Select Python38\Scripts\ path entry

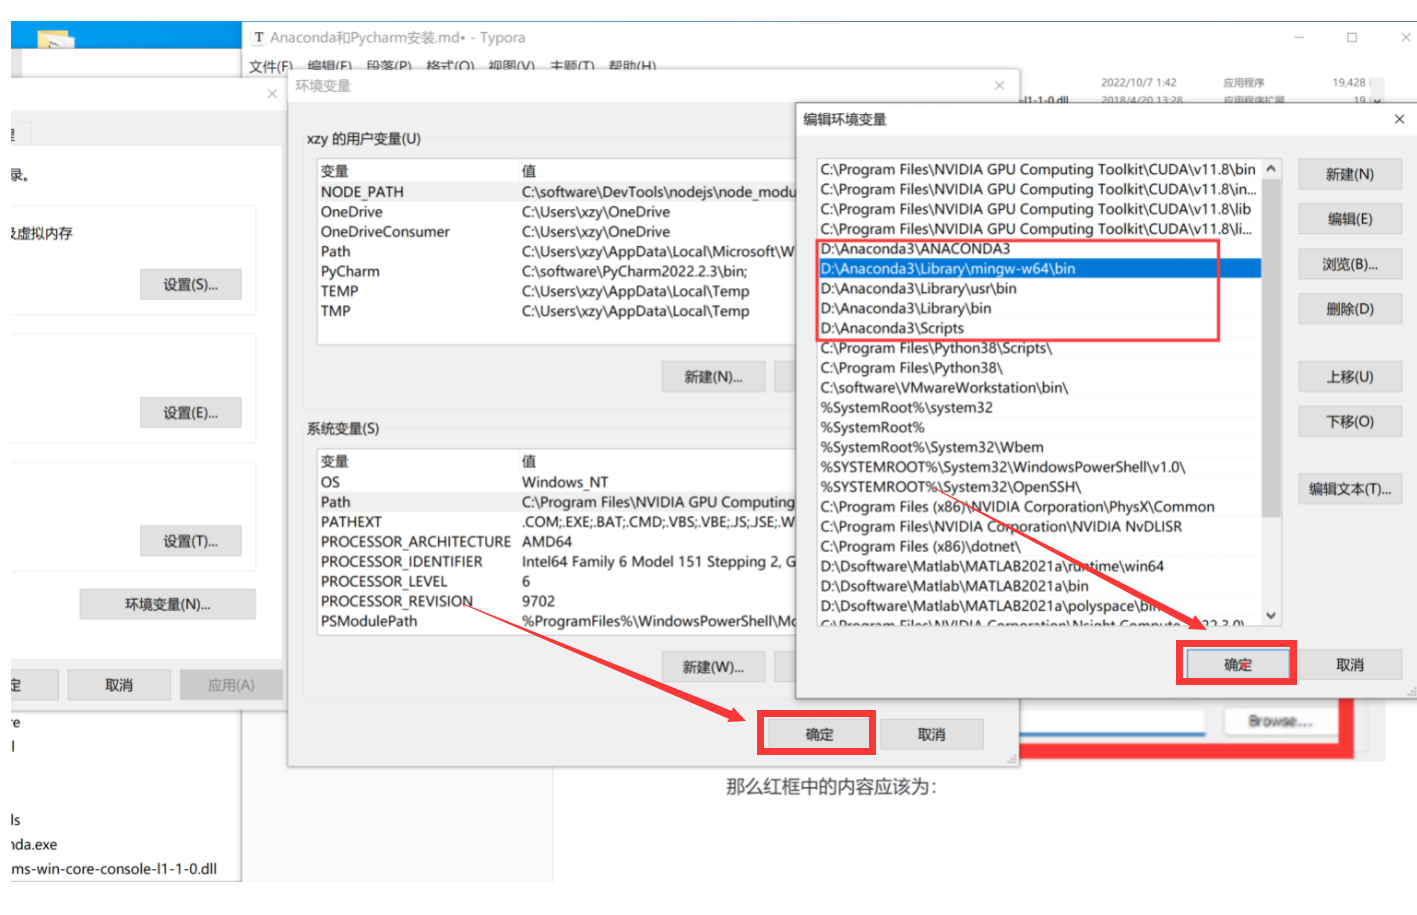1039,348
